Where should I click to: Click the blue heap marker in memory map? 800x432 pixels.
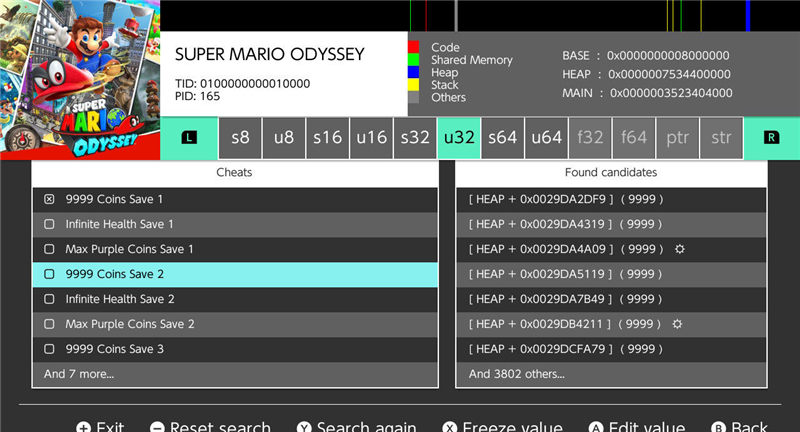(748, 15)
